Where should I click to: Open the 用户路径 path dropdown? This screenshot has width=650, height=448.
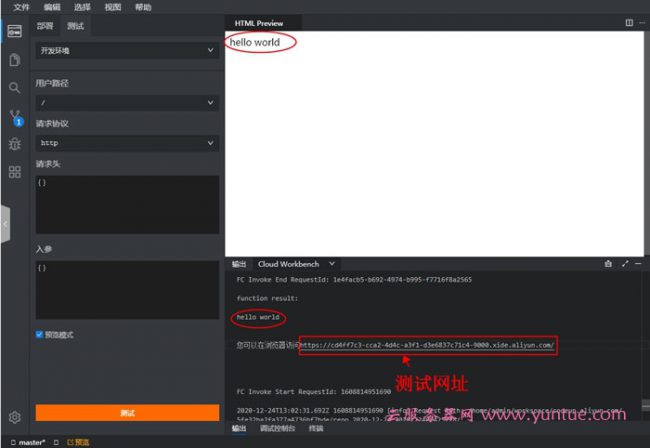[127, 102]
